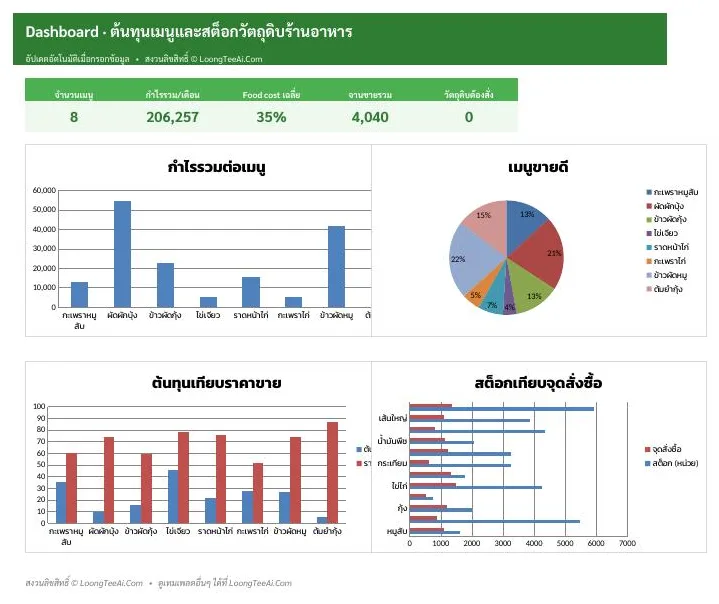Screen dimensions: 719x604
Task: Click the ราดหน้าไก่ label in cost chart
Action: pos(215,531)
